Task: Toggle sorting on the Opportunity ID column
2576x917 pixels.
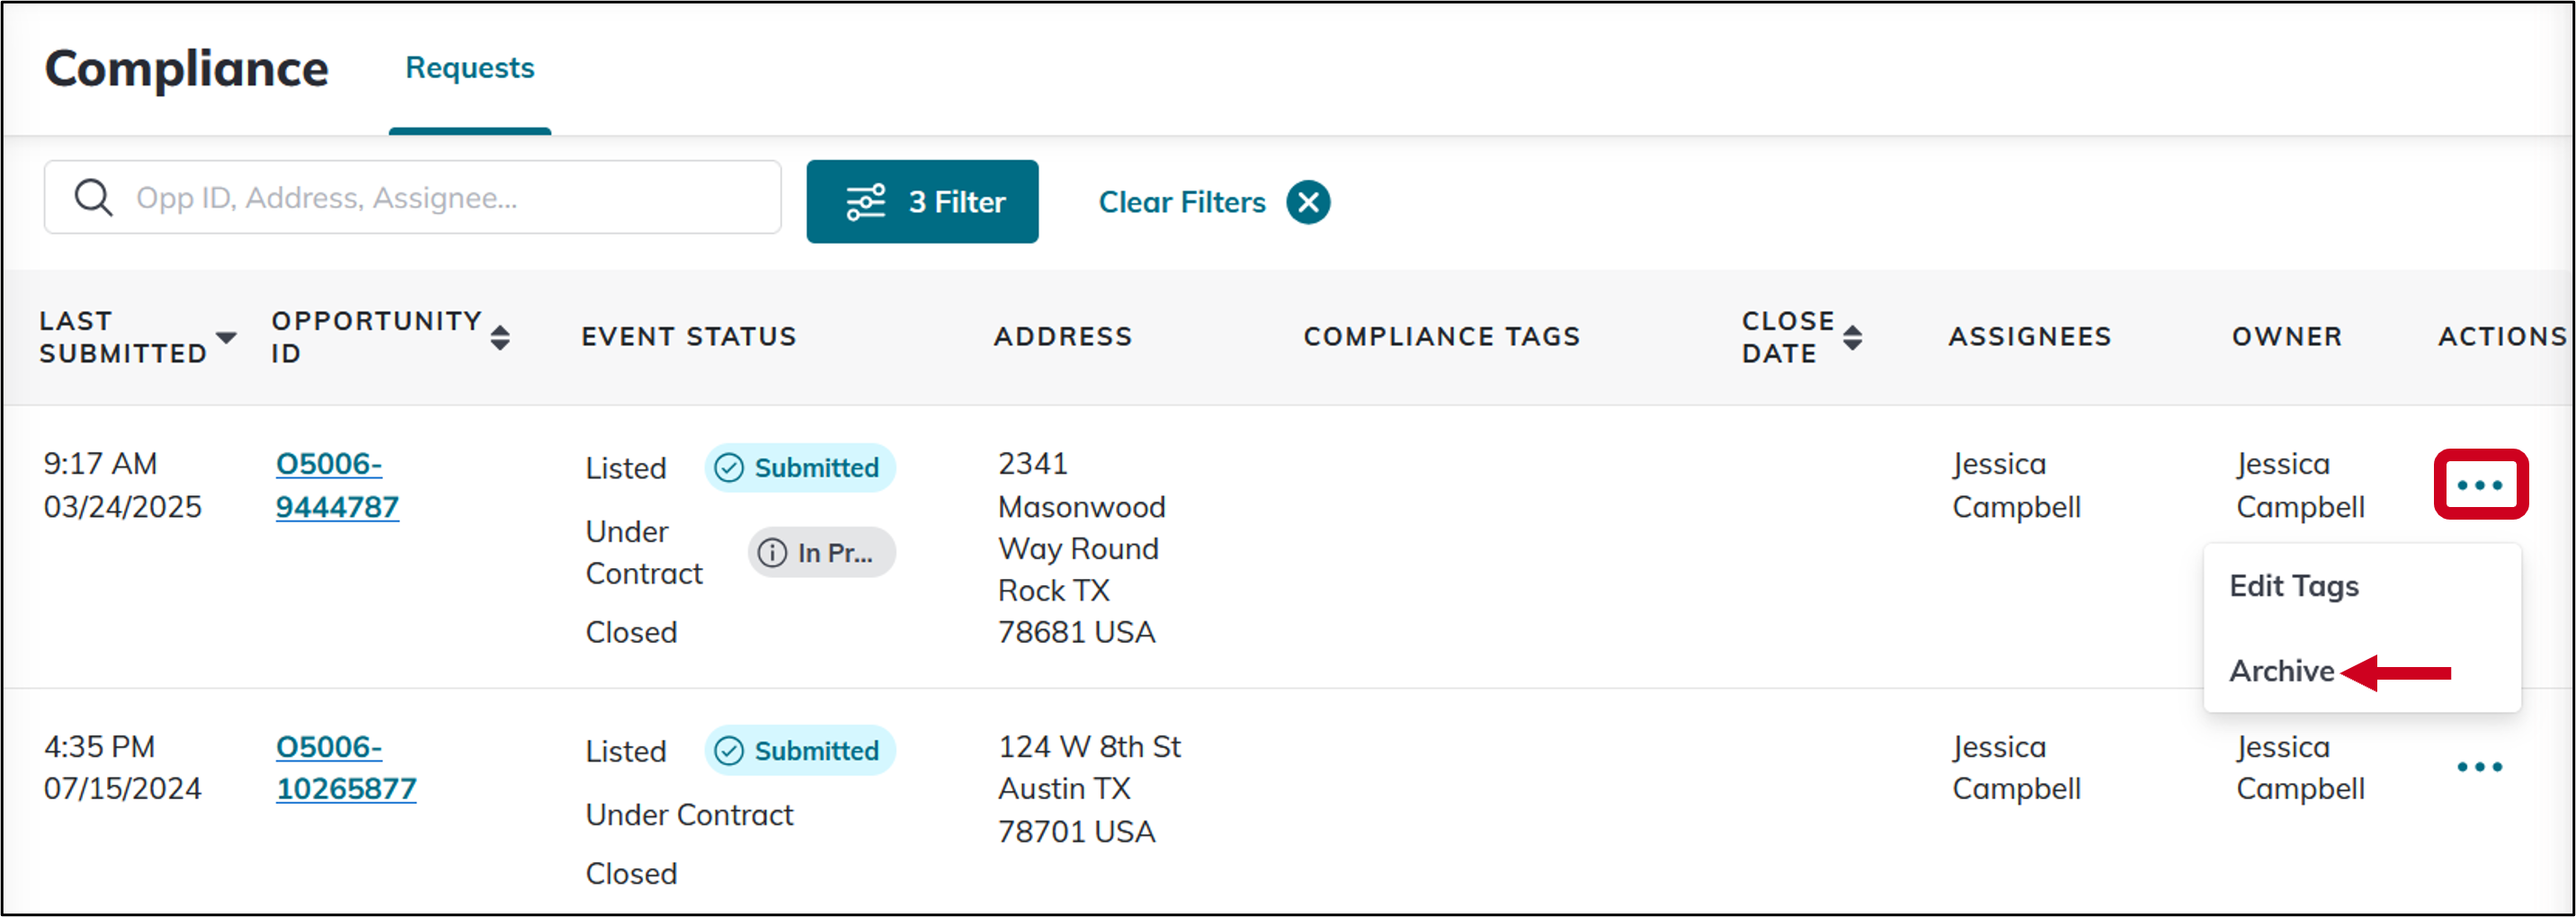Action: (501, 337)
